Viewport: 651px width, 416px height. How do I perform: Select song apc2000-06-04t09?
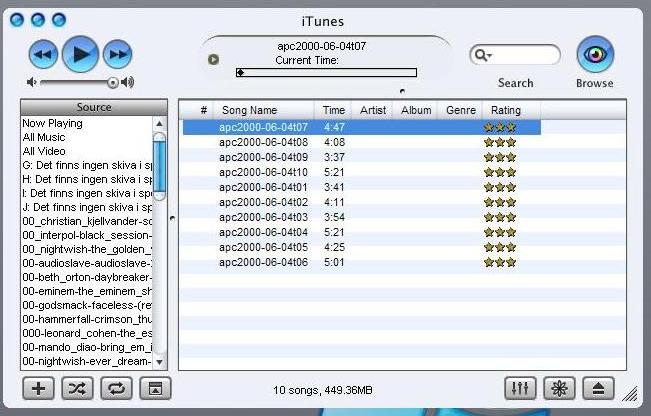[x=362, y=157]
